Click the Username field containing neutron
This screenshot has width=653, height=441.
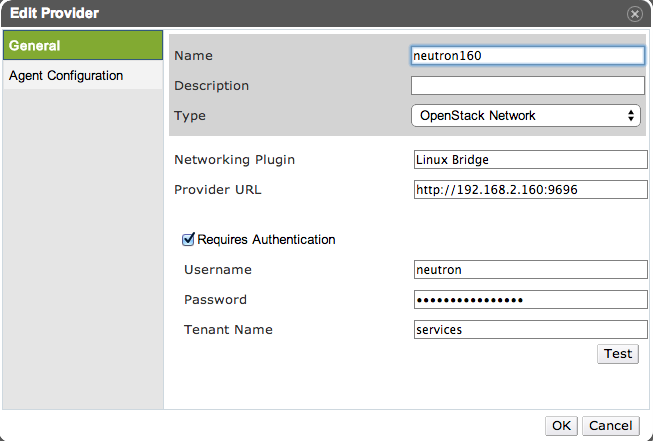(x=531, y=269)
